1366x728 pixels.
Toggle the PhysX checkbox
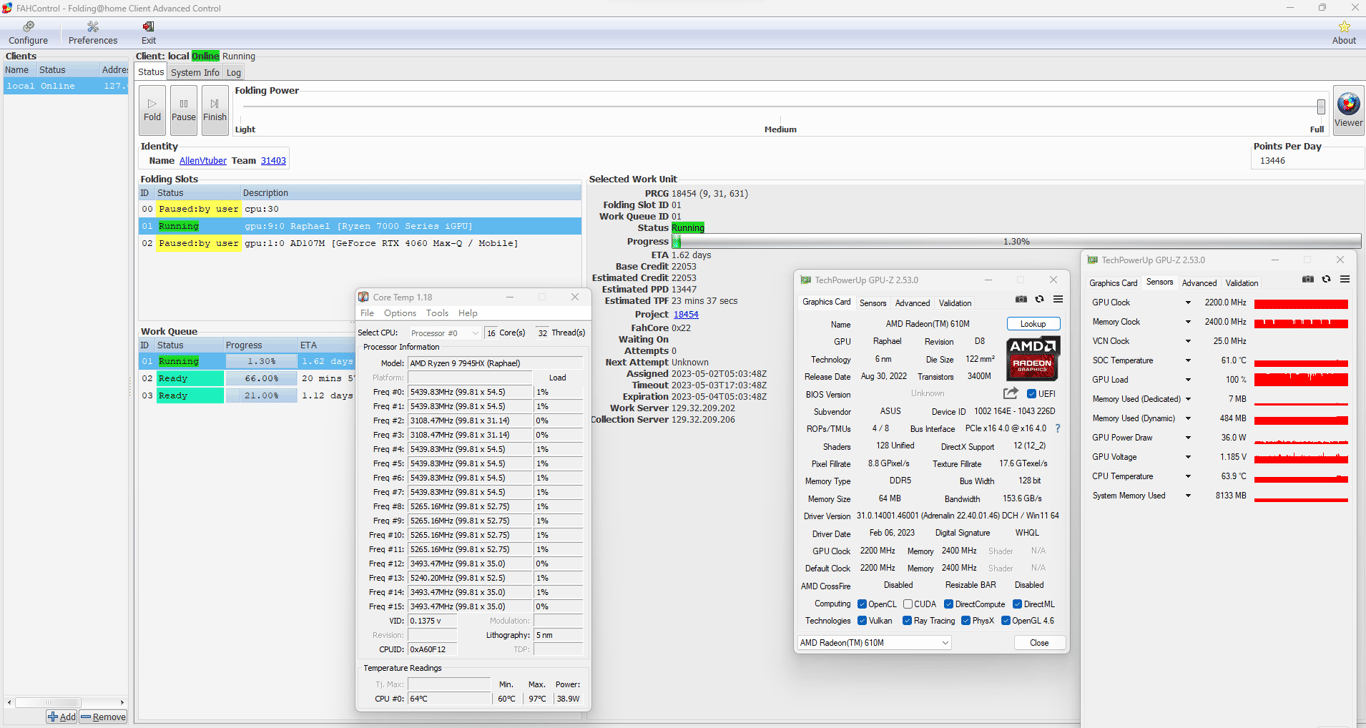pyautogui.click(x=965, y=621)
